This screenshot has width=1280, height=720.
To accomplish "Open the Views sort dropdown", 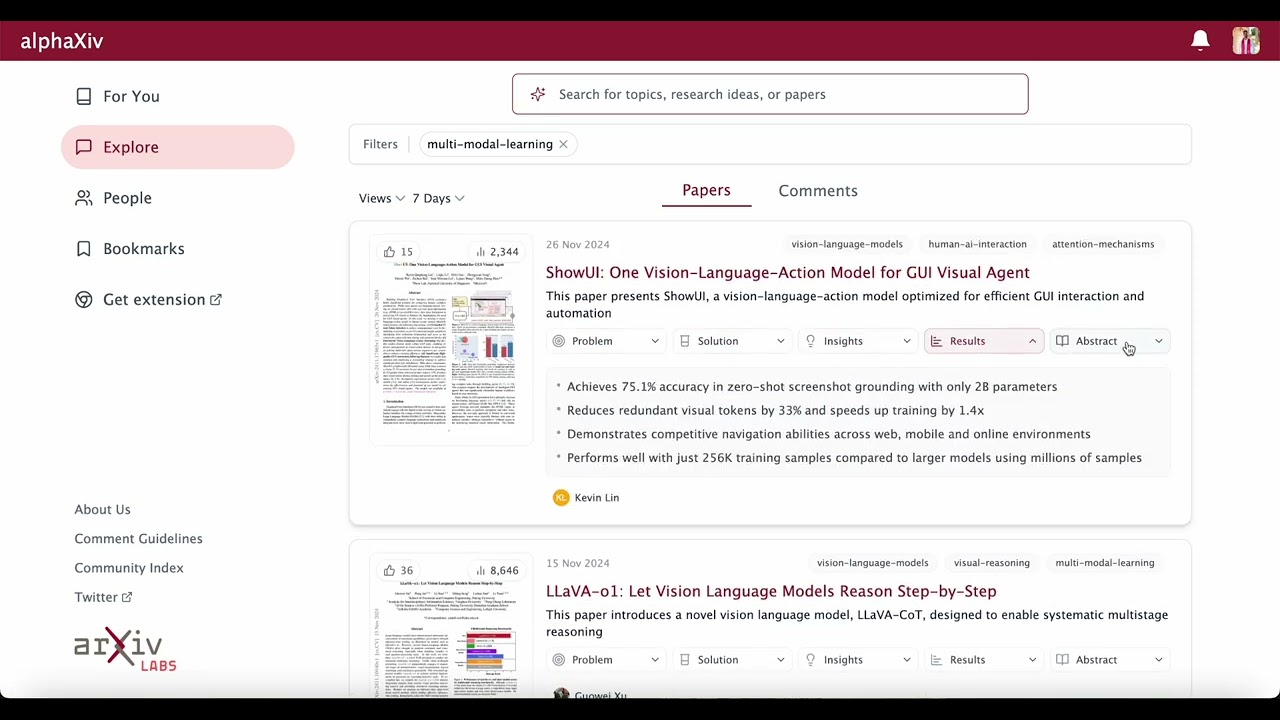I will pyautogui.click(x=382, y=198).
